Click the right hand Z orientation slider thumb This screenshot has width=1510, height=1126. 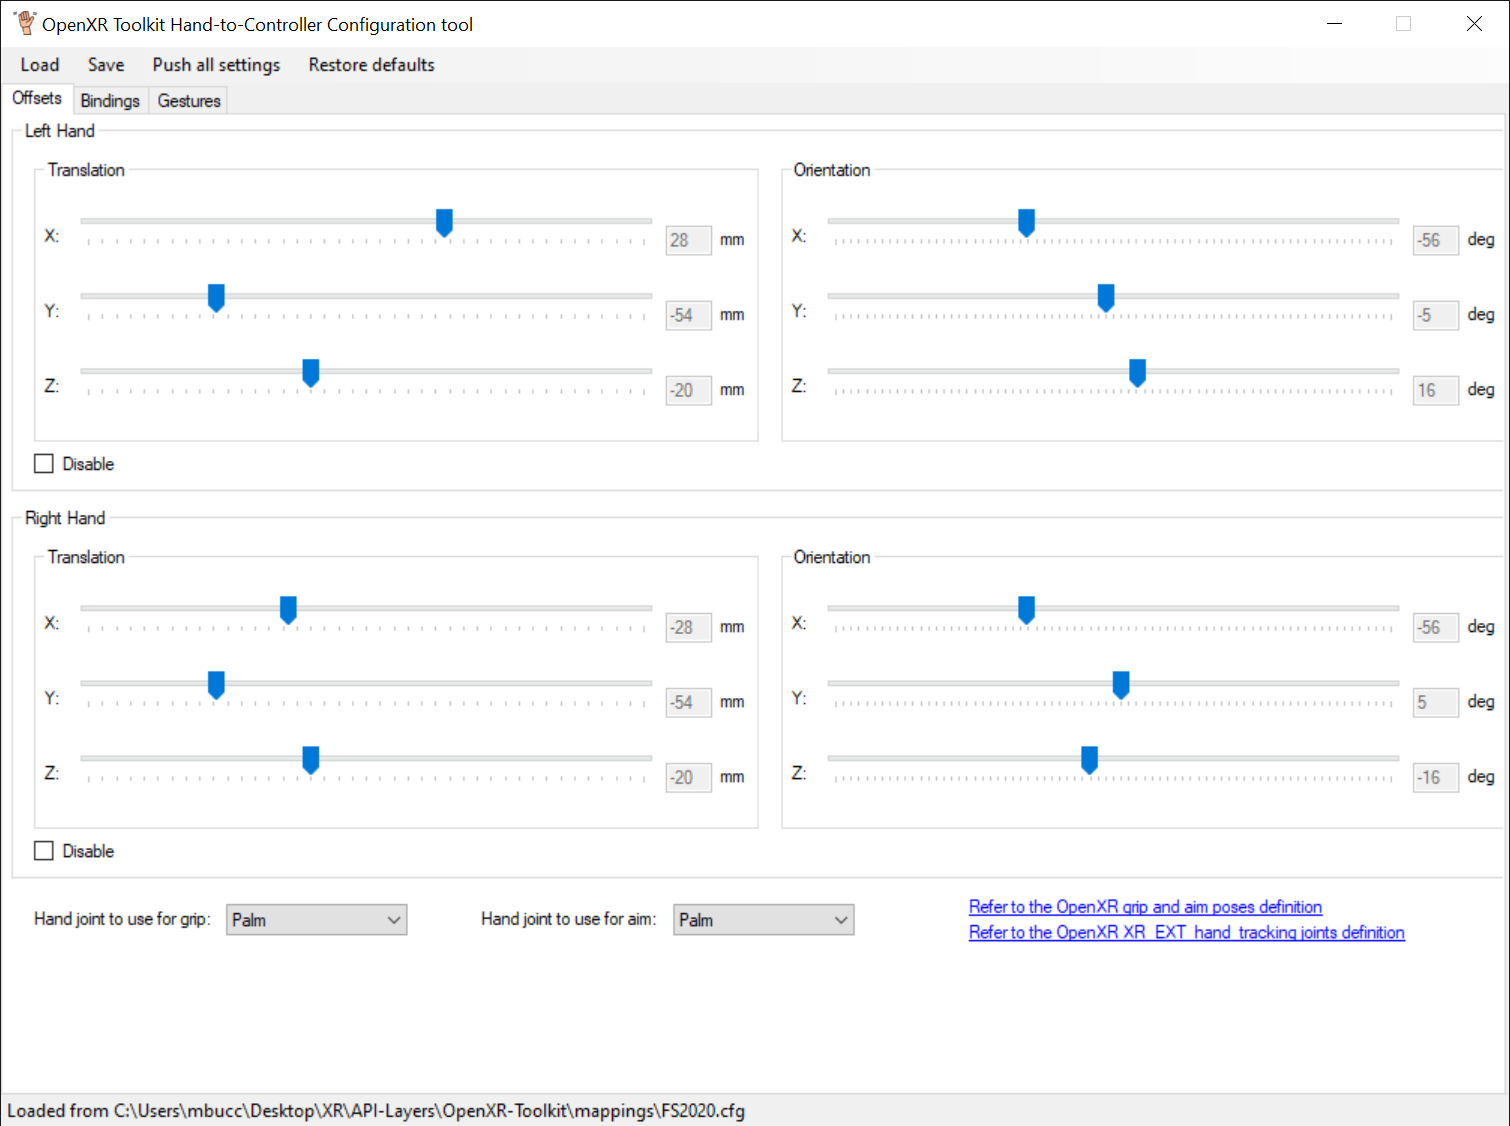[1089, 760]
